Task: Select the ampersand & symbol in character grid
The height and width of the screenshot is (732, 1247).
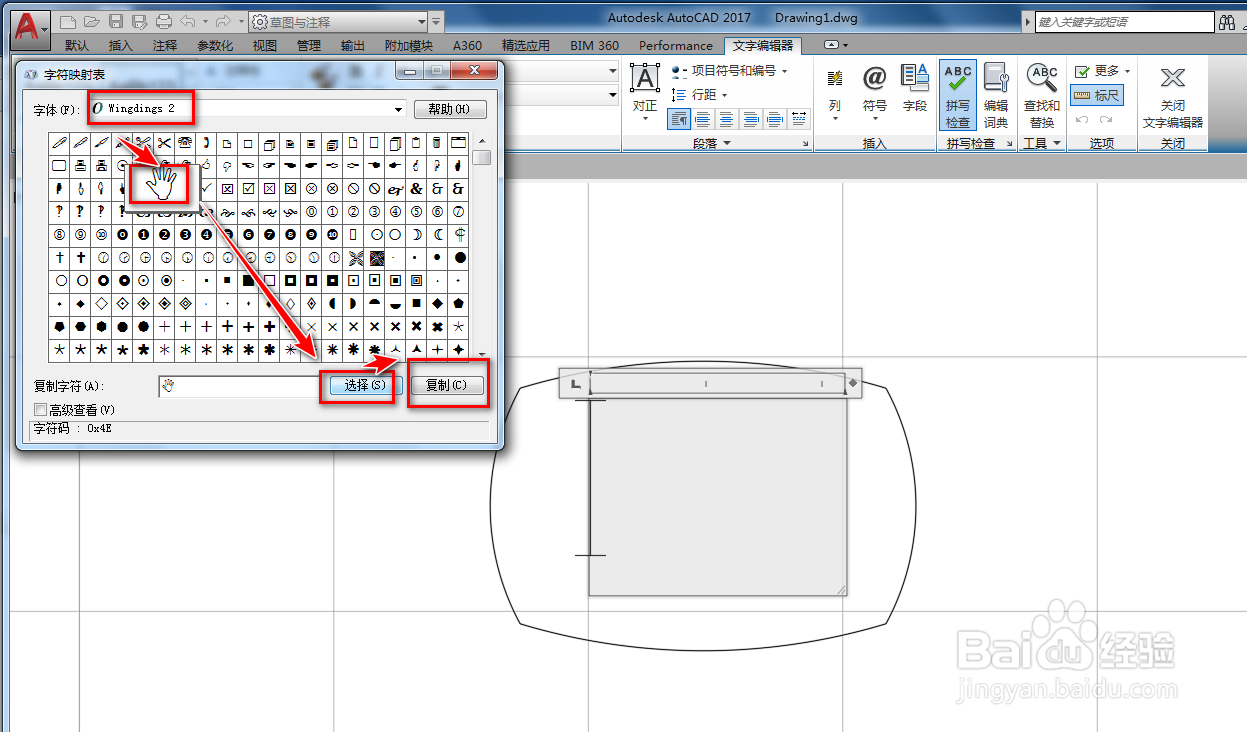Action: (x=416, y=188)
